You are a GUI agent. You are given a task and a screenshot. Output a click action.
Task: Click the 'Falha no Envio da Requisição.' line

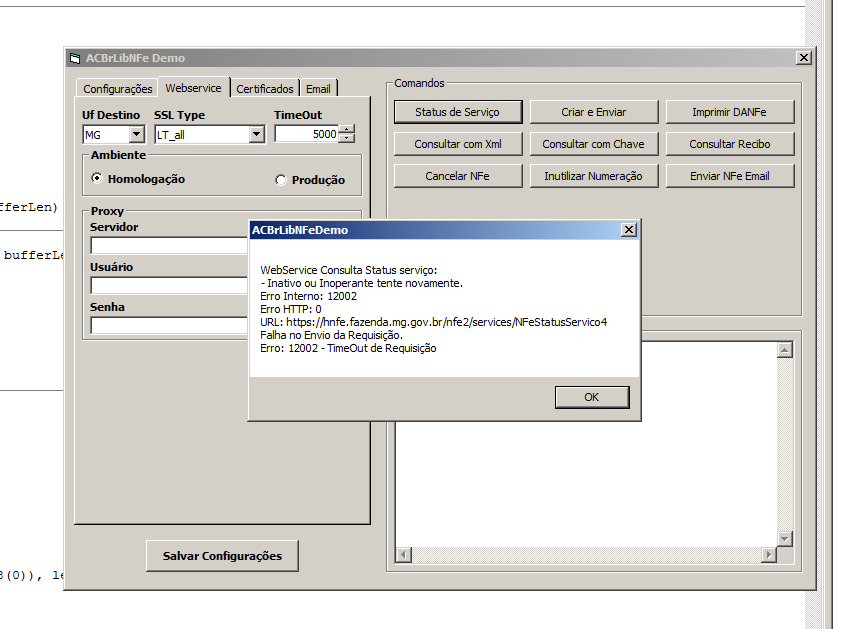[331, 335]
